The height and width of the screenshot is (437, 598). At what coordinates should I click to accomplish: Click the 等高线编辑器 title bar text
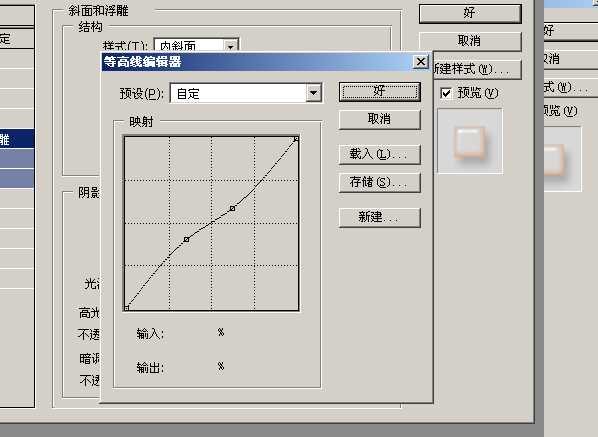click(143, 62)
